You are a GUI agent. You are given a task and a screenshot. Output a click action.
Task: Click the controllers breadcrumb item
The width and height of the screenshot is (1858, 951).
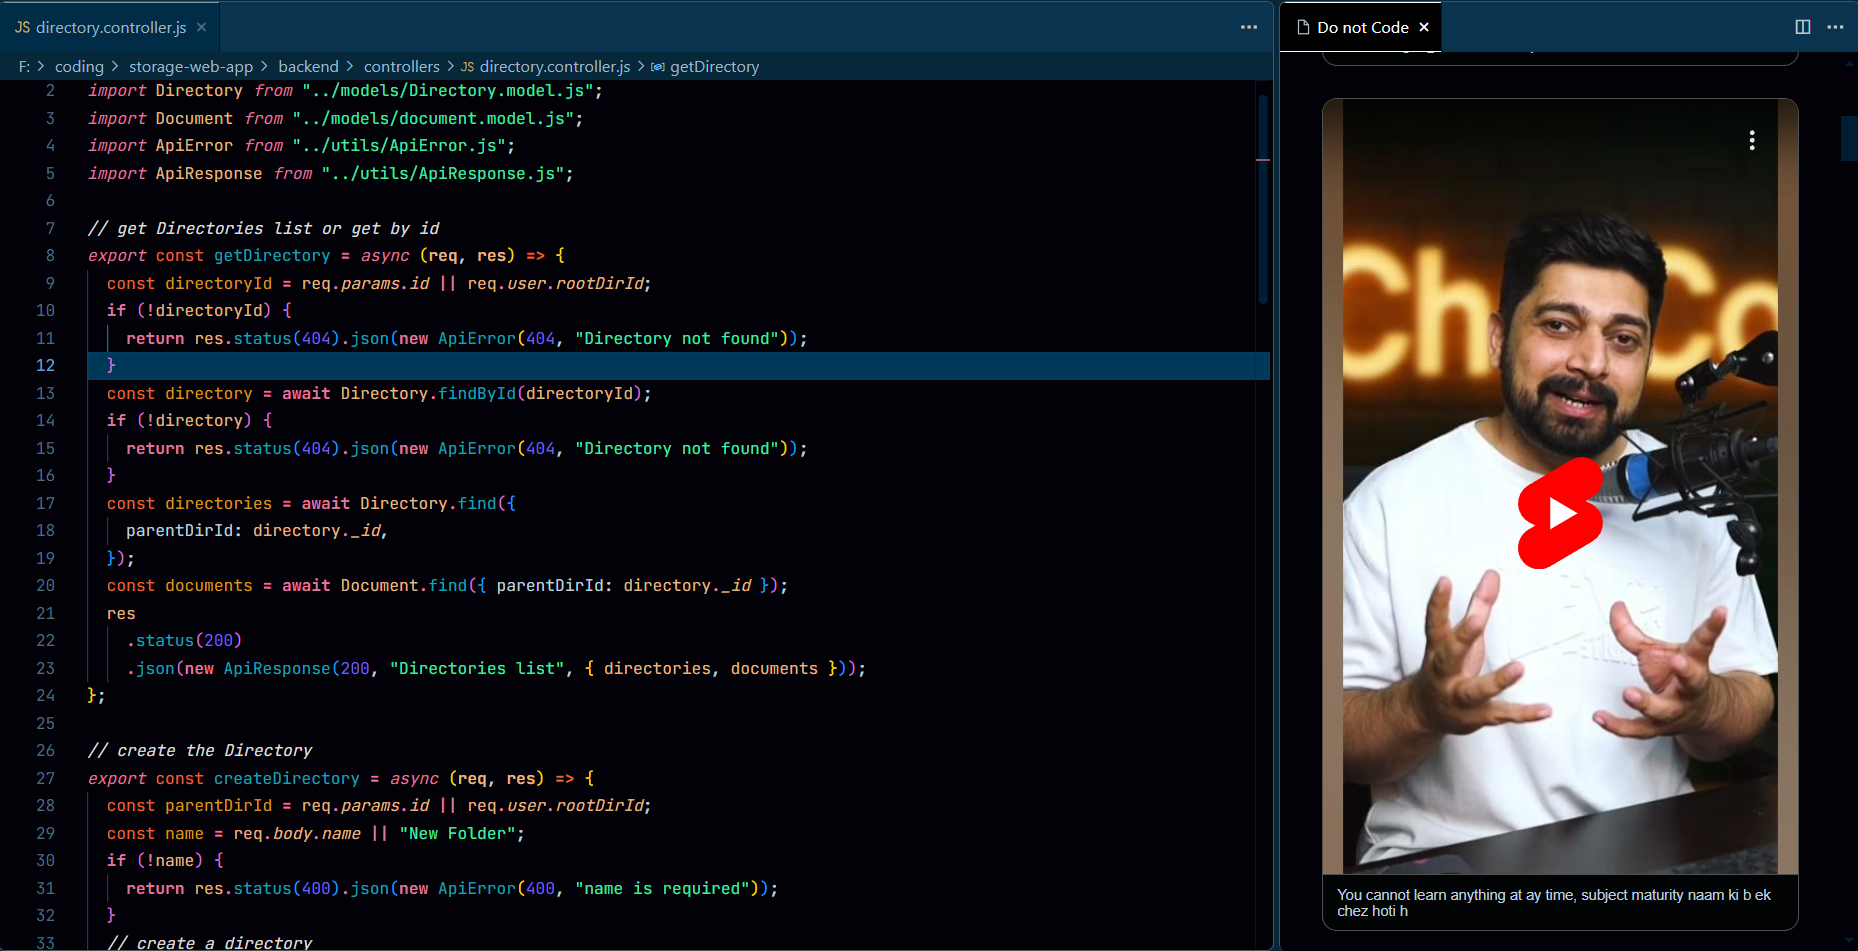[401, 67]
